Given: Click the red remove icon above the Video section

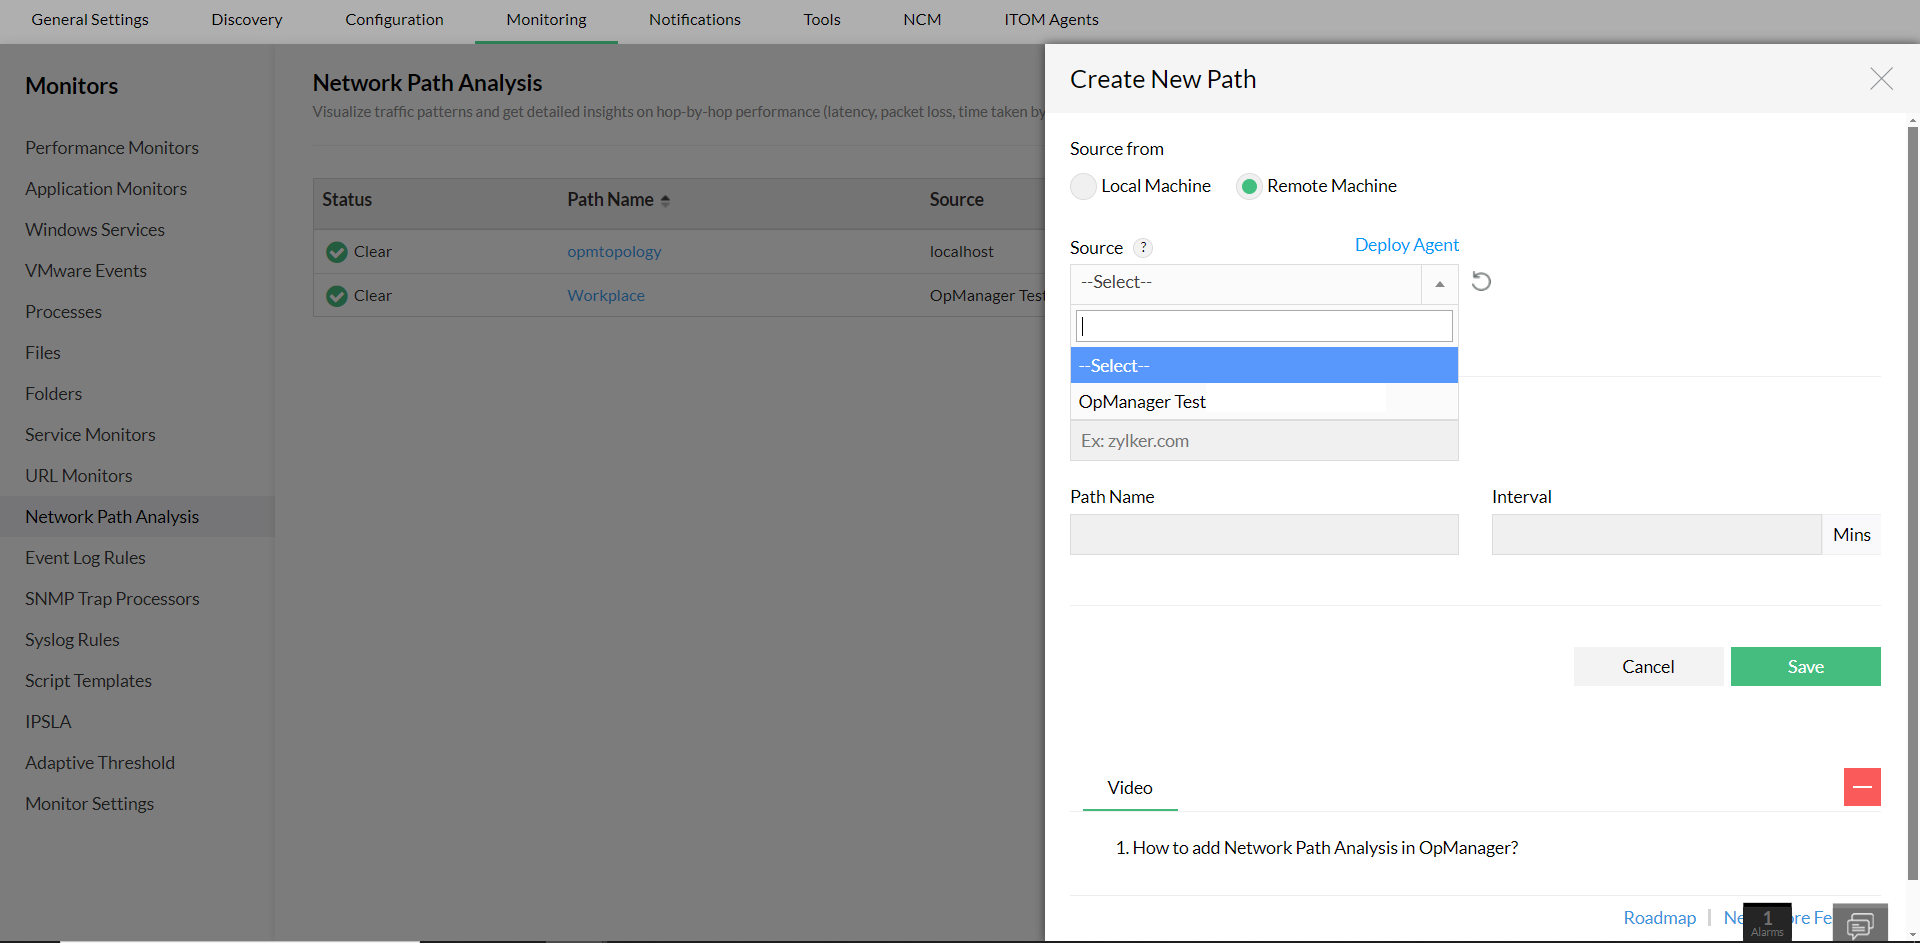Looking at the screenshot, I should [1862, 787].
